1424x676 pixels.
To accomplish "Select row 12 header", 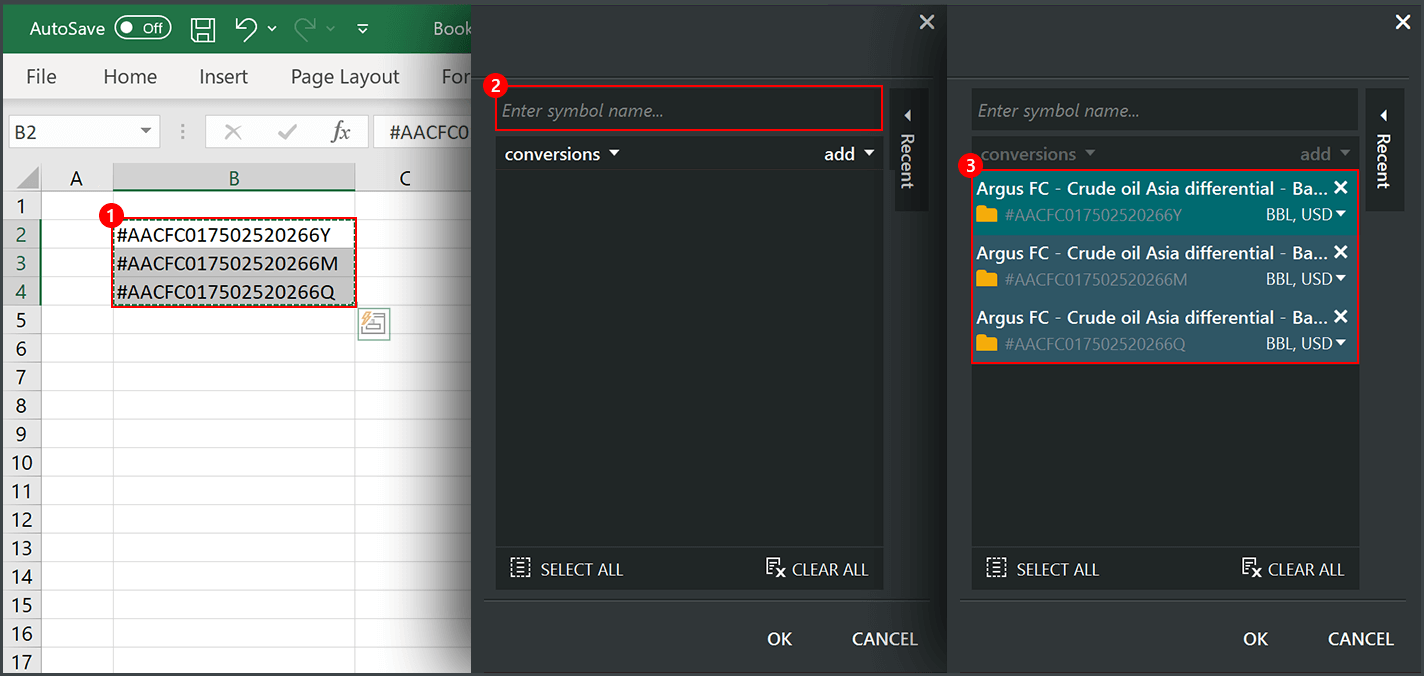I will tap(20, 519).
